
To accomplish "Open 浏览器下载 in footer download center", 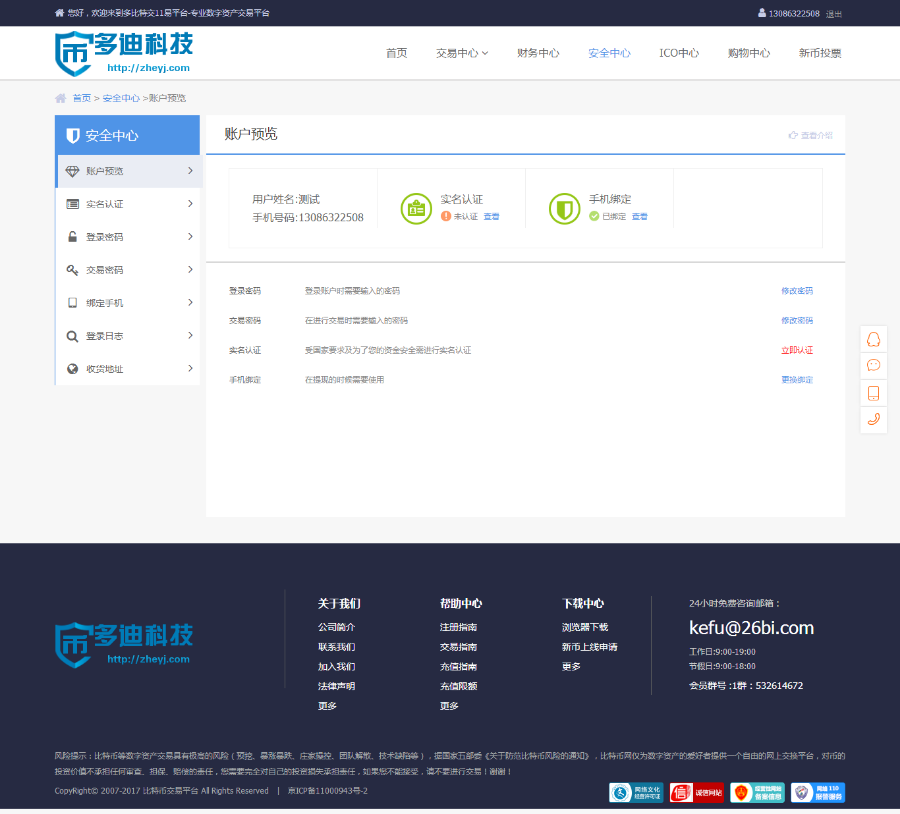I will (585, 627).
